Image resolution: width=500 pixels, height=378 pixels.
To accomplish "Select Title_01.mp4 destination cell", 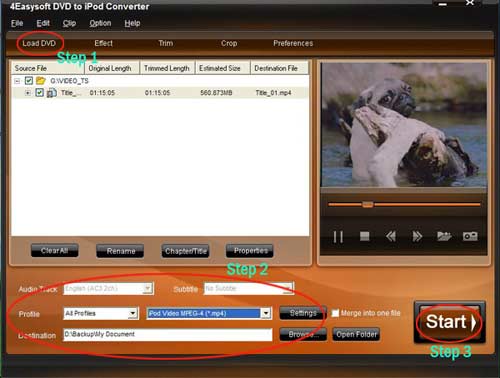I will pos(273,93).
